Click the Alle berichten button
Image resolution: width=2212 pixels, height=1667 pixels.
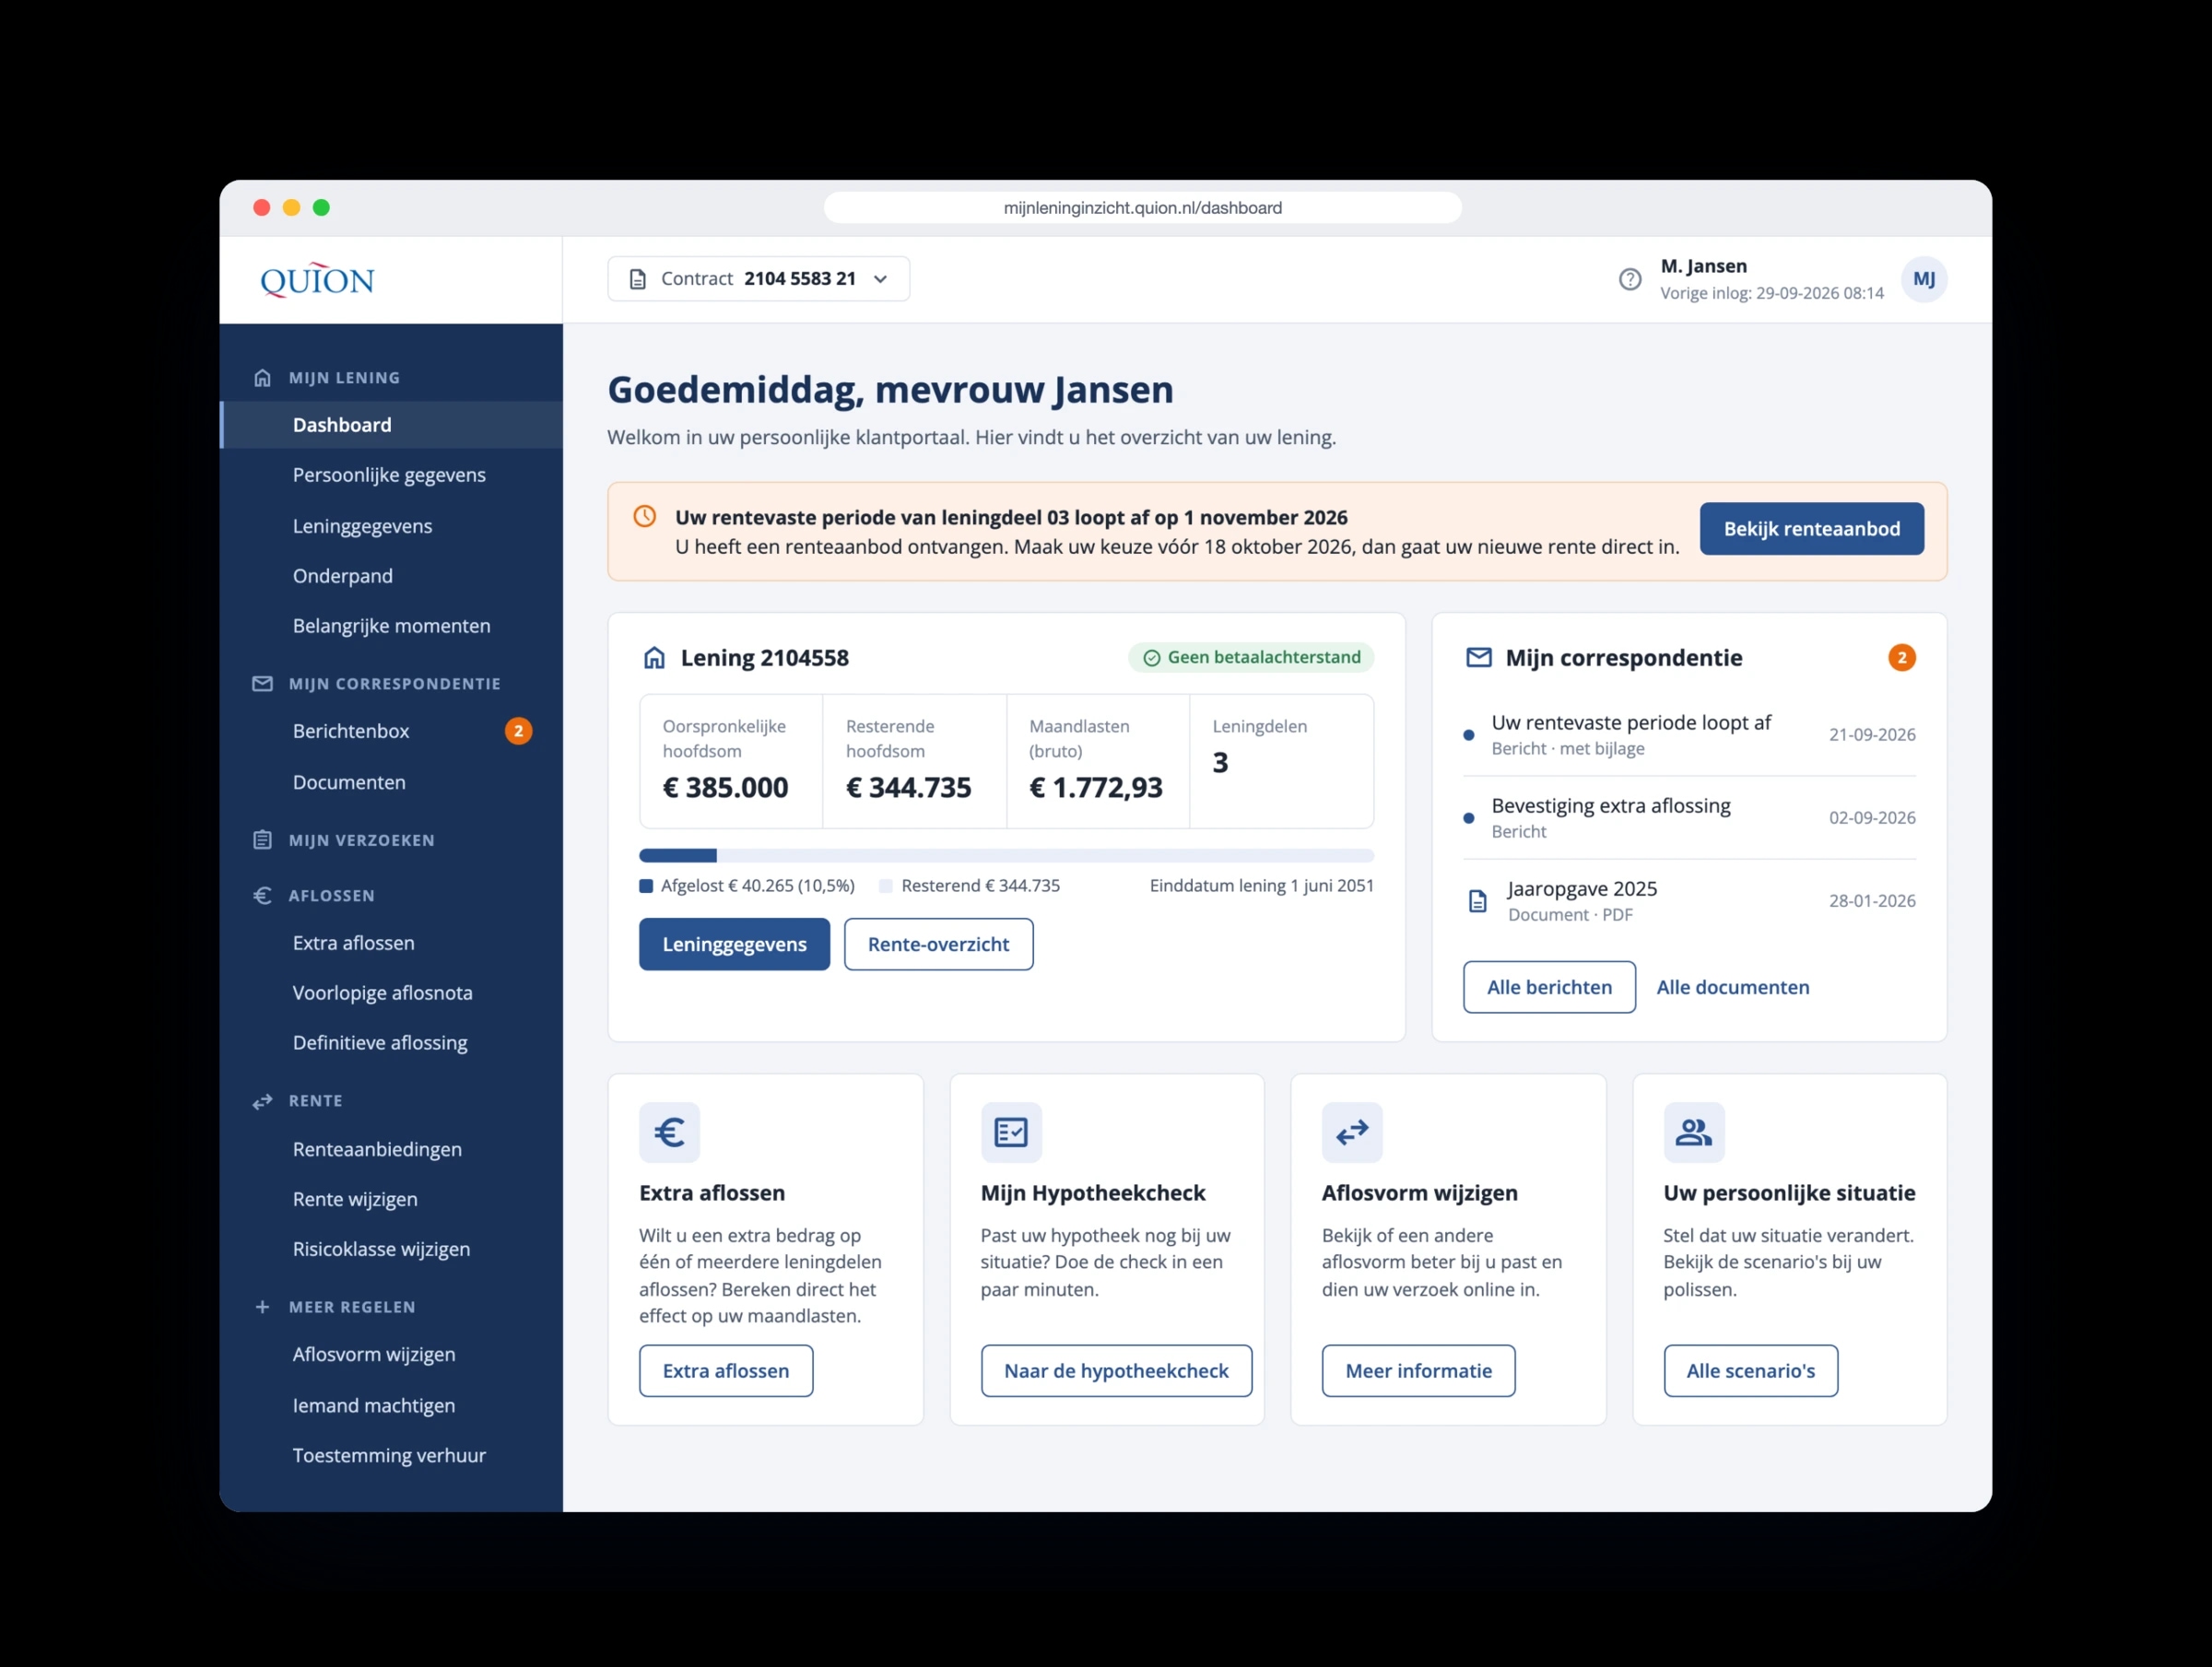pyautogui.click(x=1549, y=987)
